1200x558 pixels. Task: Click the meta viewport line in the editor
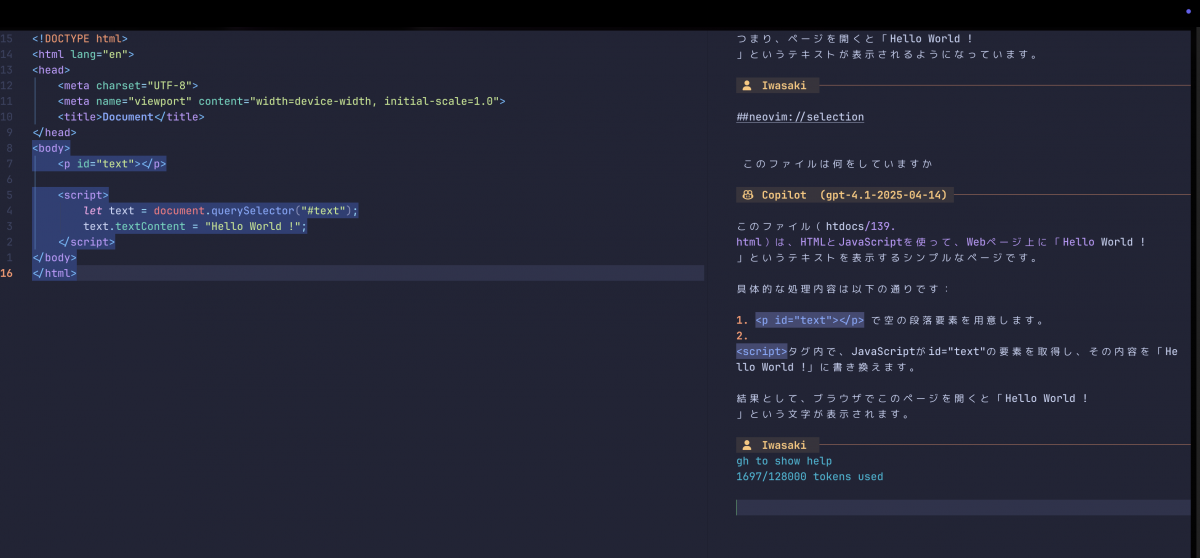(x=280, y=101)
